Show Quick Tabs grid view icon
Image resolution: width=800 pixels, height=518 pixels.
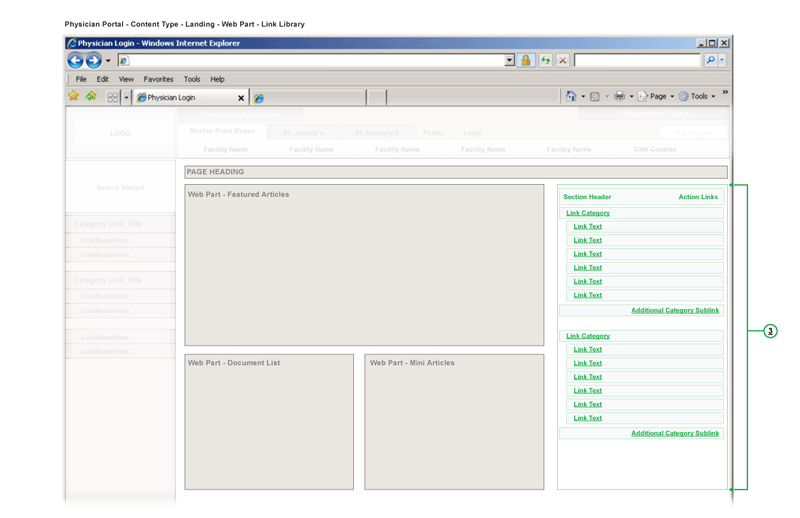113,97
